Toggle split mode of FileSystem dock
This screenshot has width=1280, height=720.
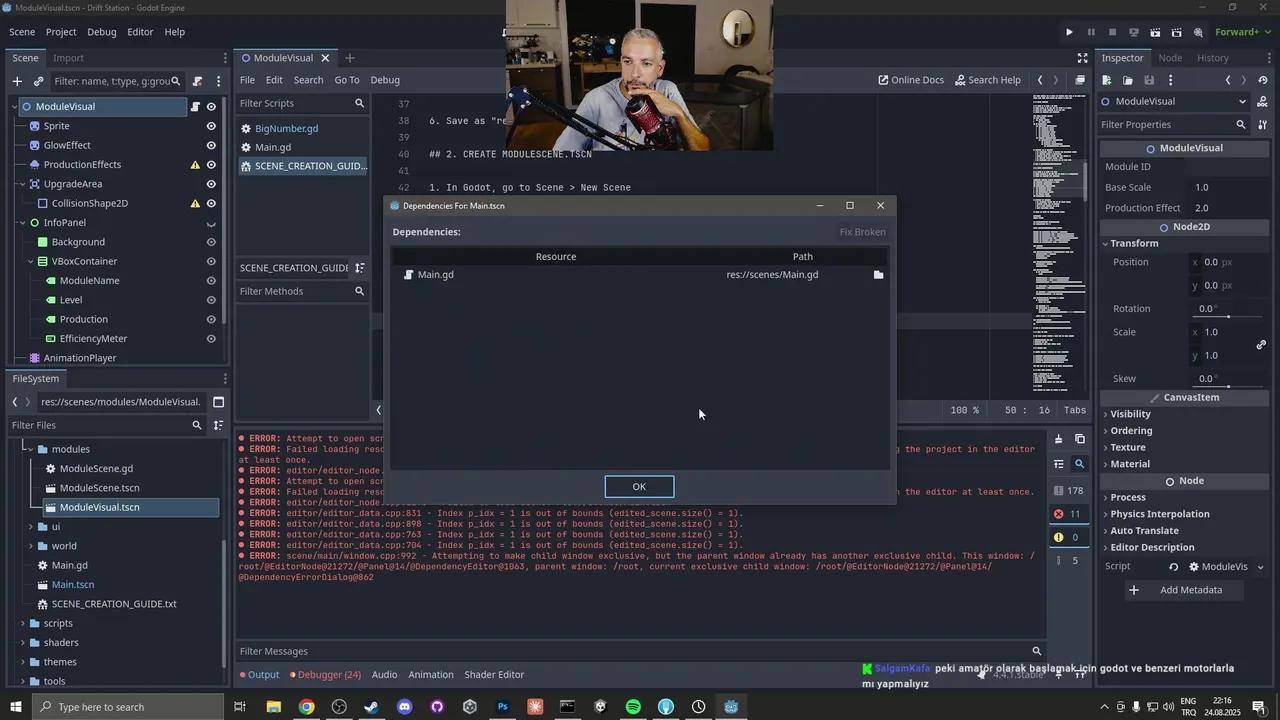[x=218, y=402]
